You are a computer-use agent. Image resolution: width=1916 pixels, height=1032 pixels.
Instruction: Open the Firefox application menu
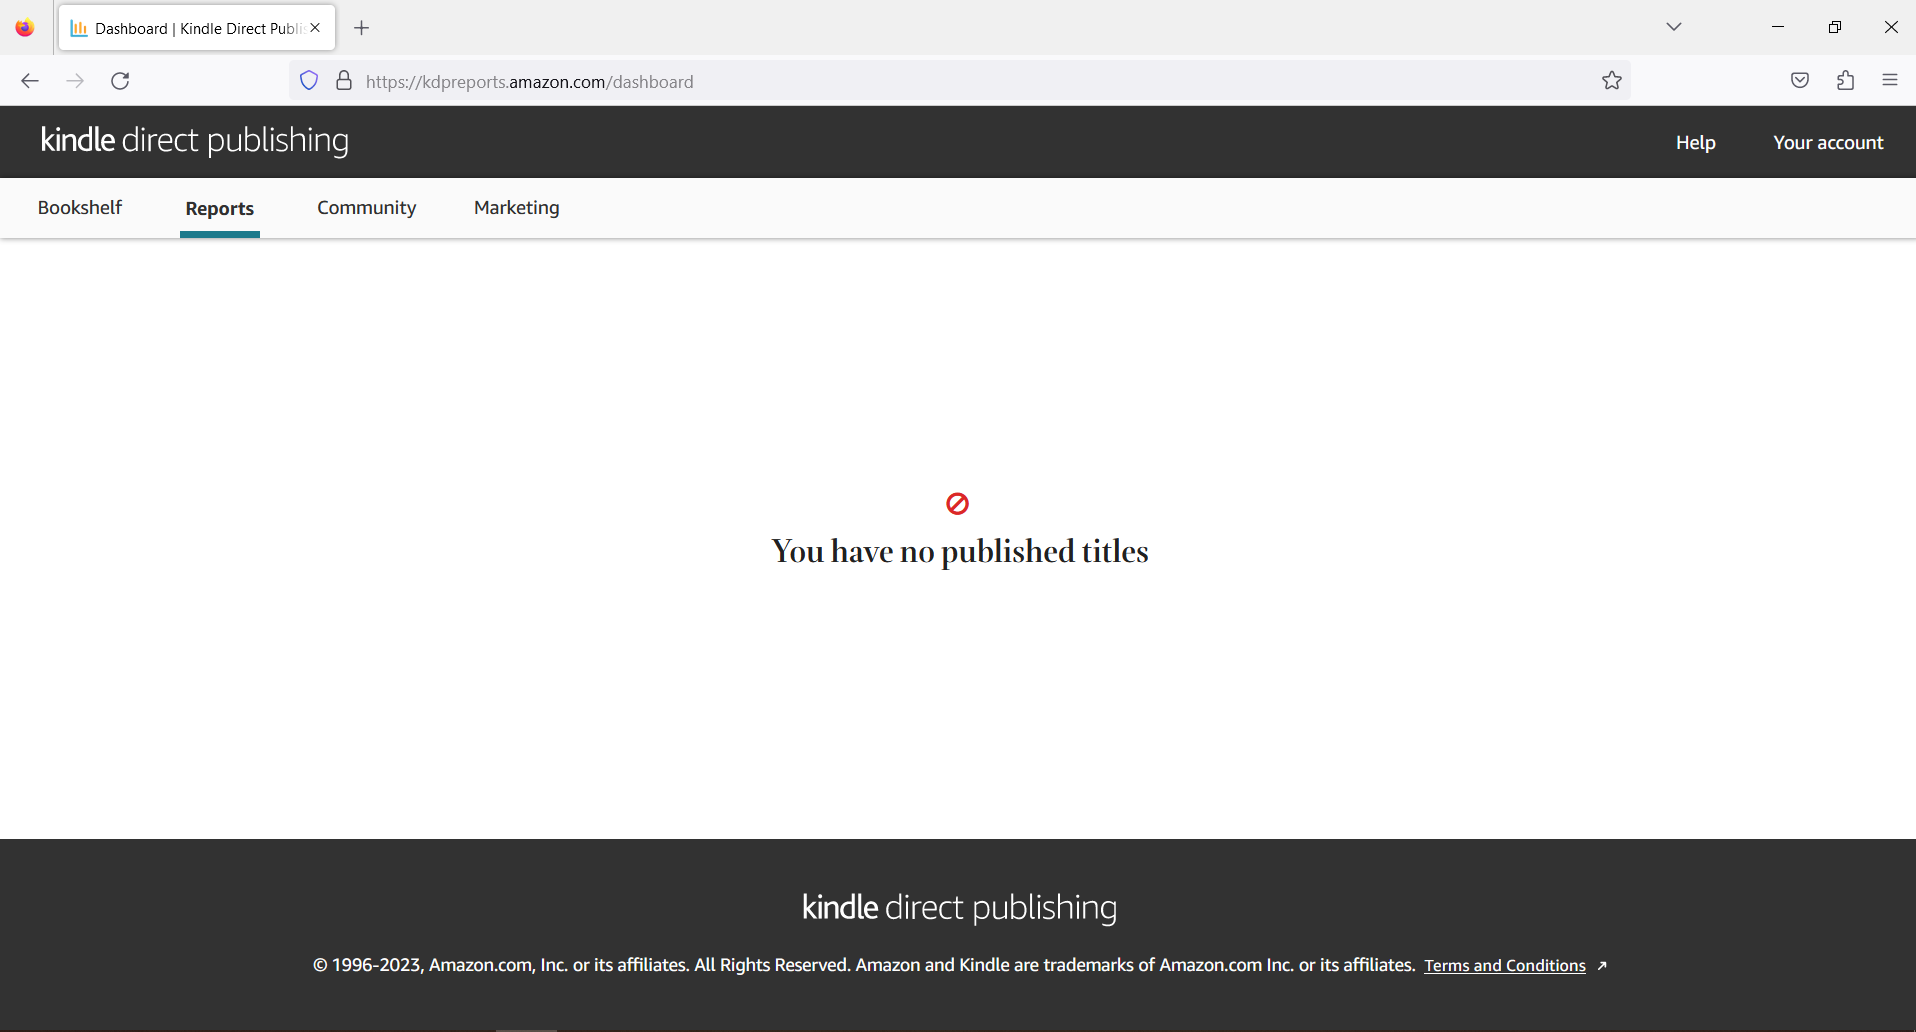(x=1890, y=80)
